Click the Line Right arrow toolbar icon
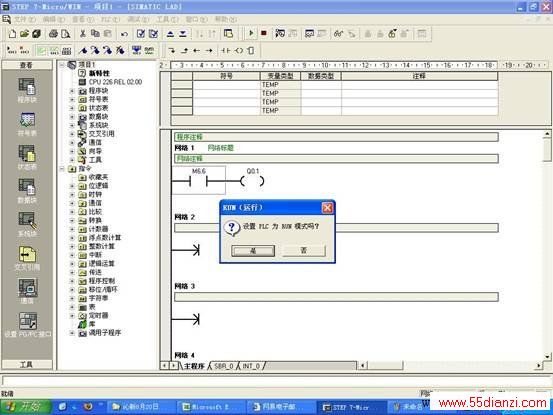The width and height of the screenshot is (553, 415). (x=209, y=51)
